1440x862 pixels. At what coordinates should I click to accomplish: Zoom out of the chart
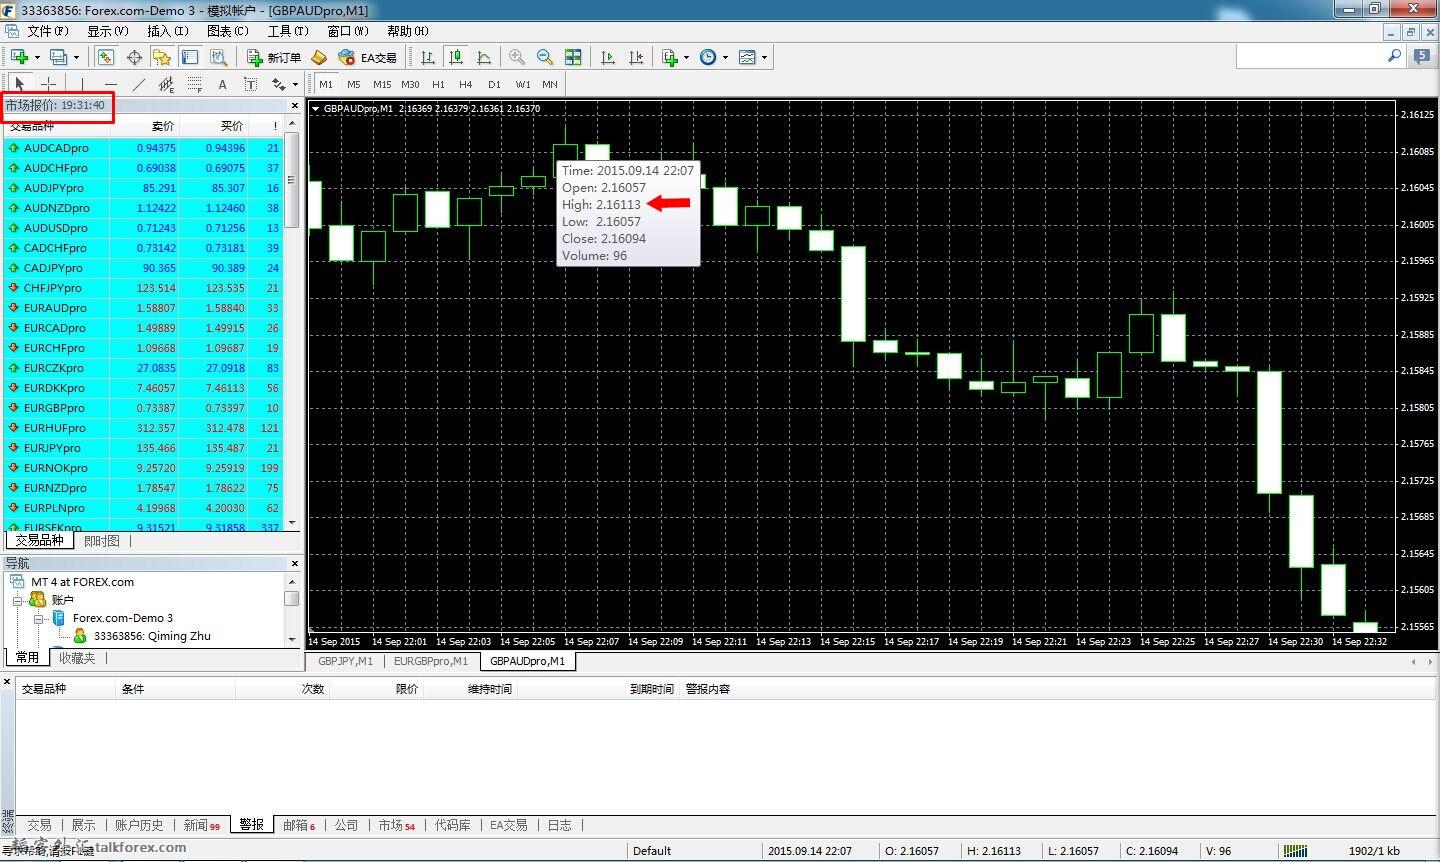pos(545,57)
